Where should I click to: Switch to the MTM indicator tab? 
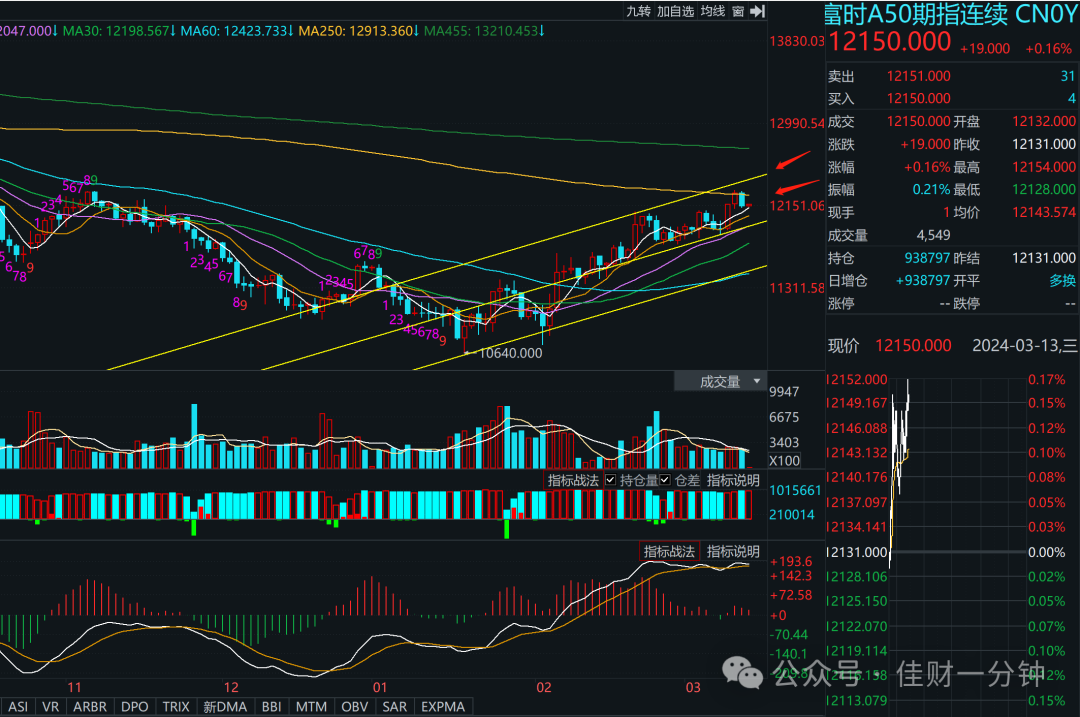311,707
